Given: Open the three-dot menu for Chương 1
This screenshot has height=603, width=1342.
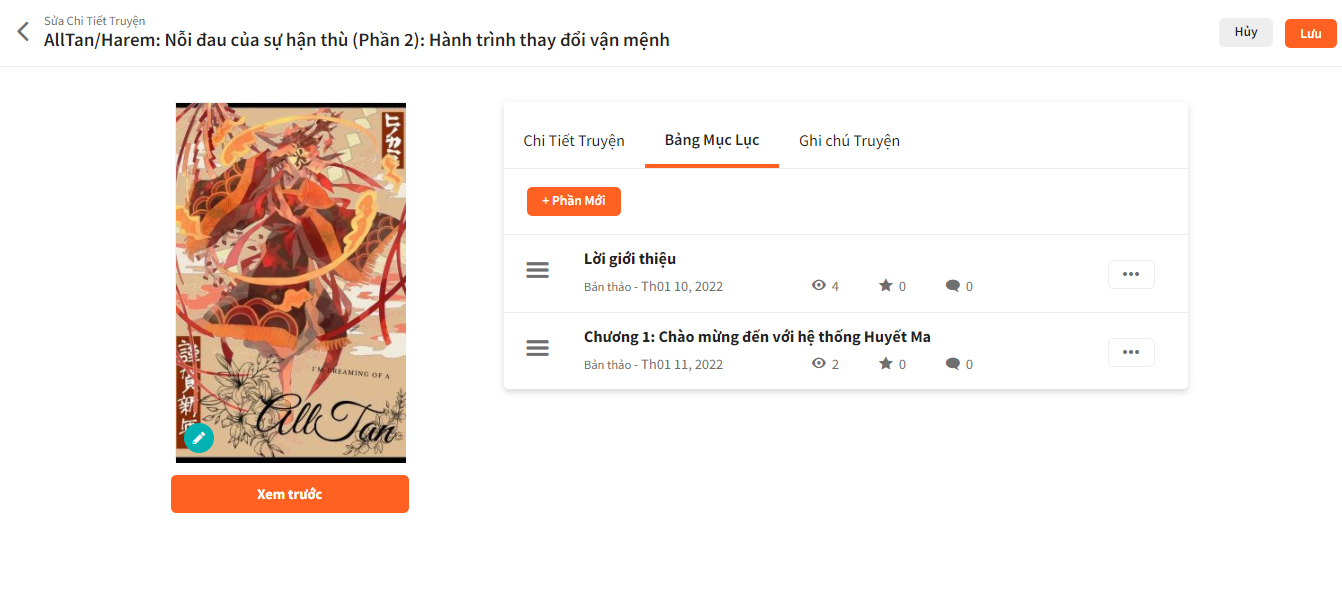Looking at the screenshot, I should 1131,352.
